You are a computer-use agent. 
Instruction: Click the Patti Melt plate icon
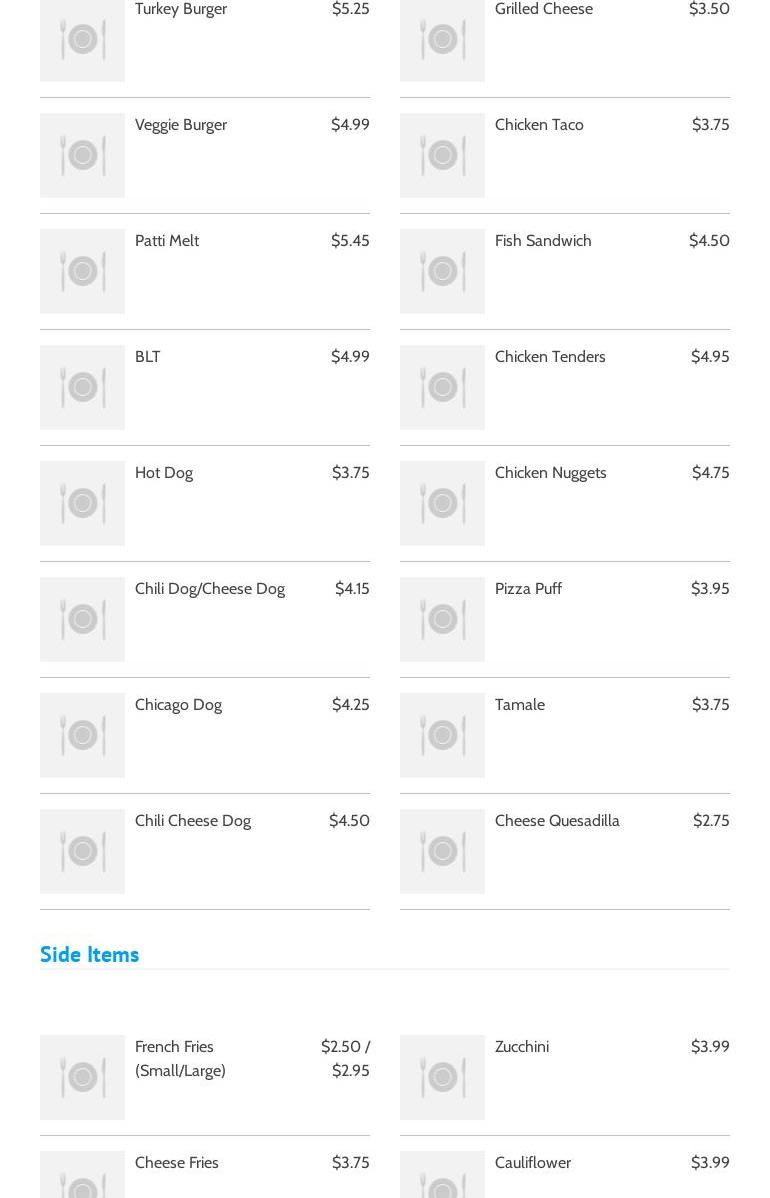82,271
